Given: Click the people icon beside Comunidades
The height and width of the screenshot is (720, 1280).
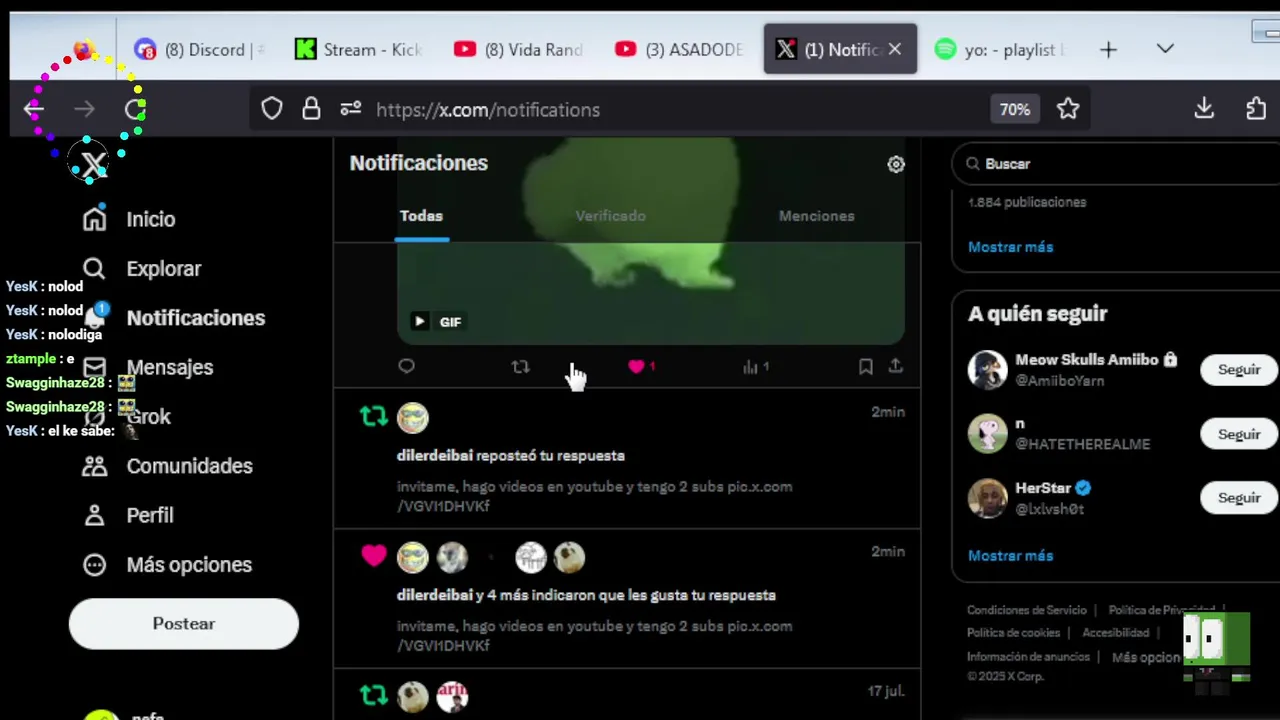Looking at the screenshot, I should pyautogui.click(x=94, y=466).
